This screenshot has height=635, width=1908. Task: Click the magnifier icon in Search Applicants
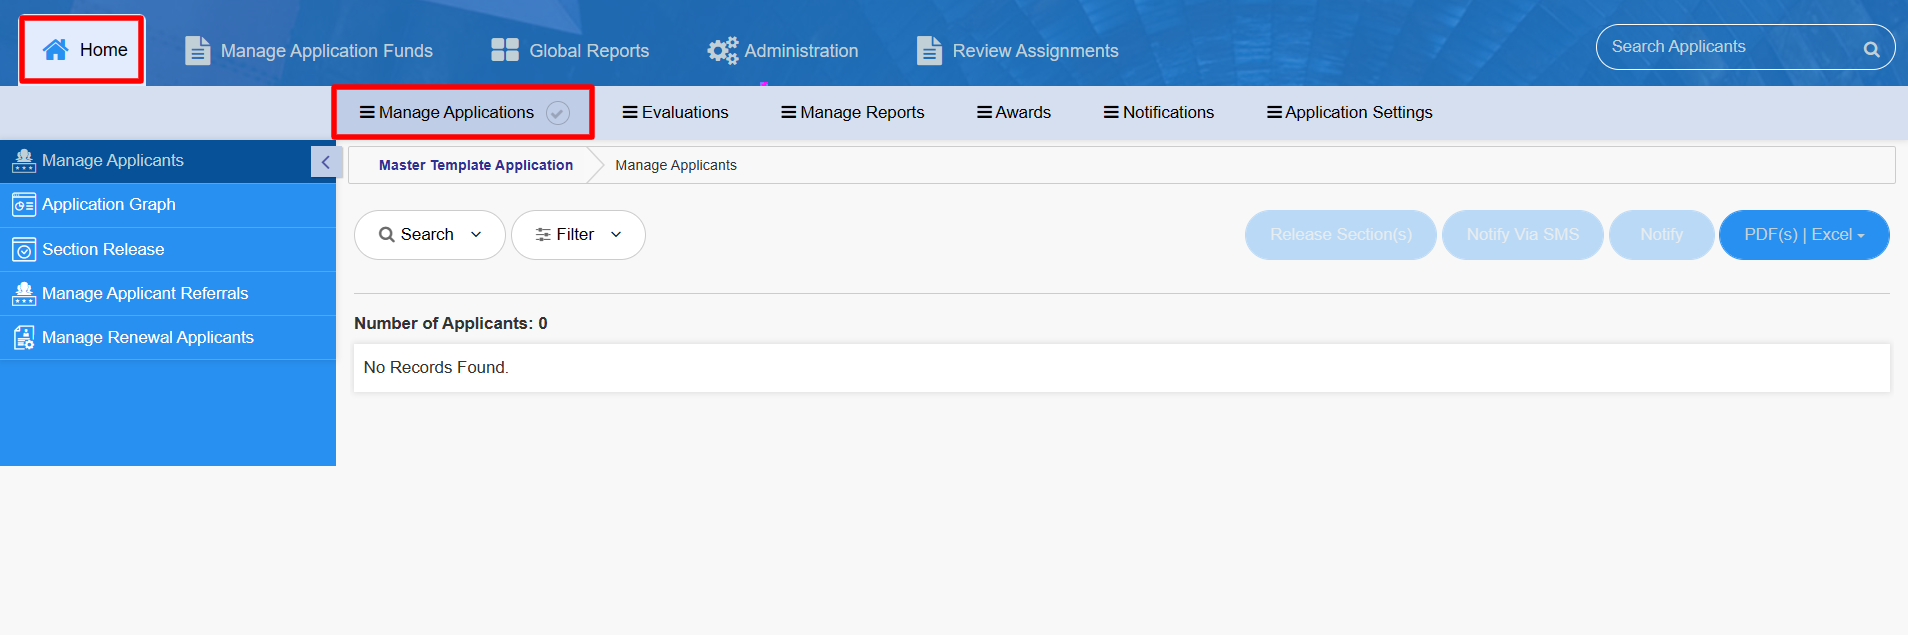[x=1871, y=49]
